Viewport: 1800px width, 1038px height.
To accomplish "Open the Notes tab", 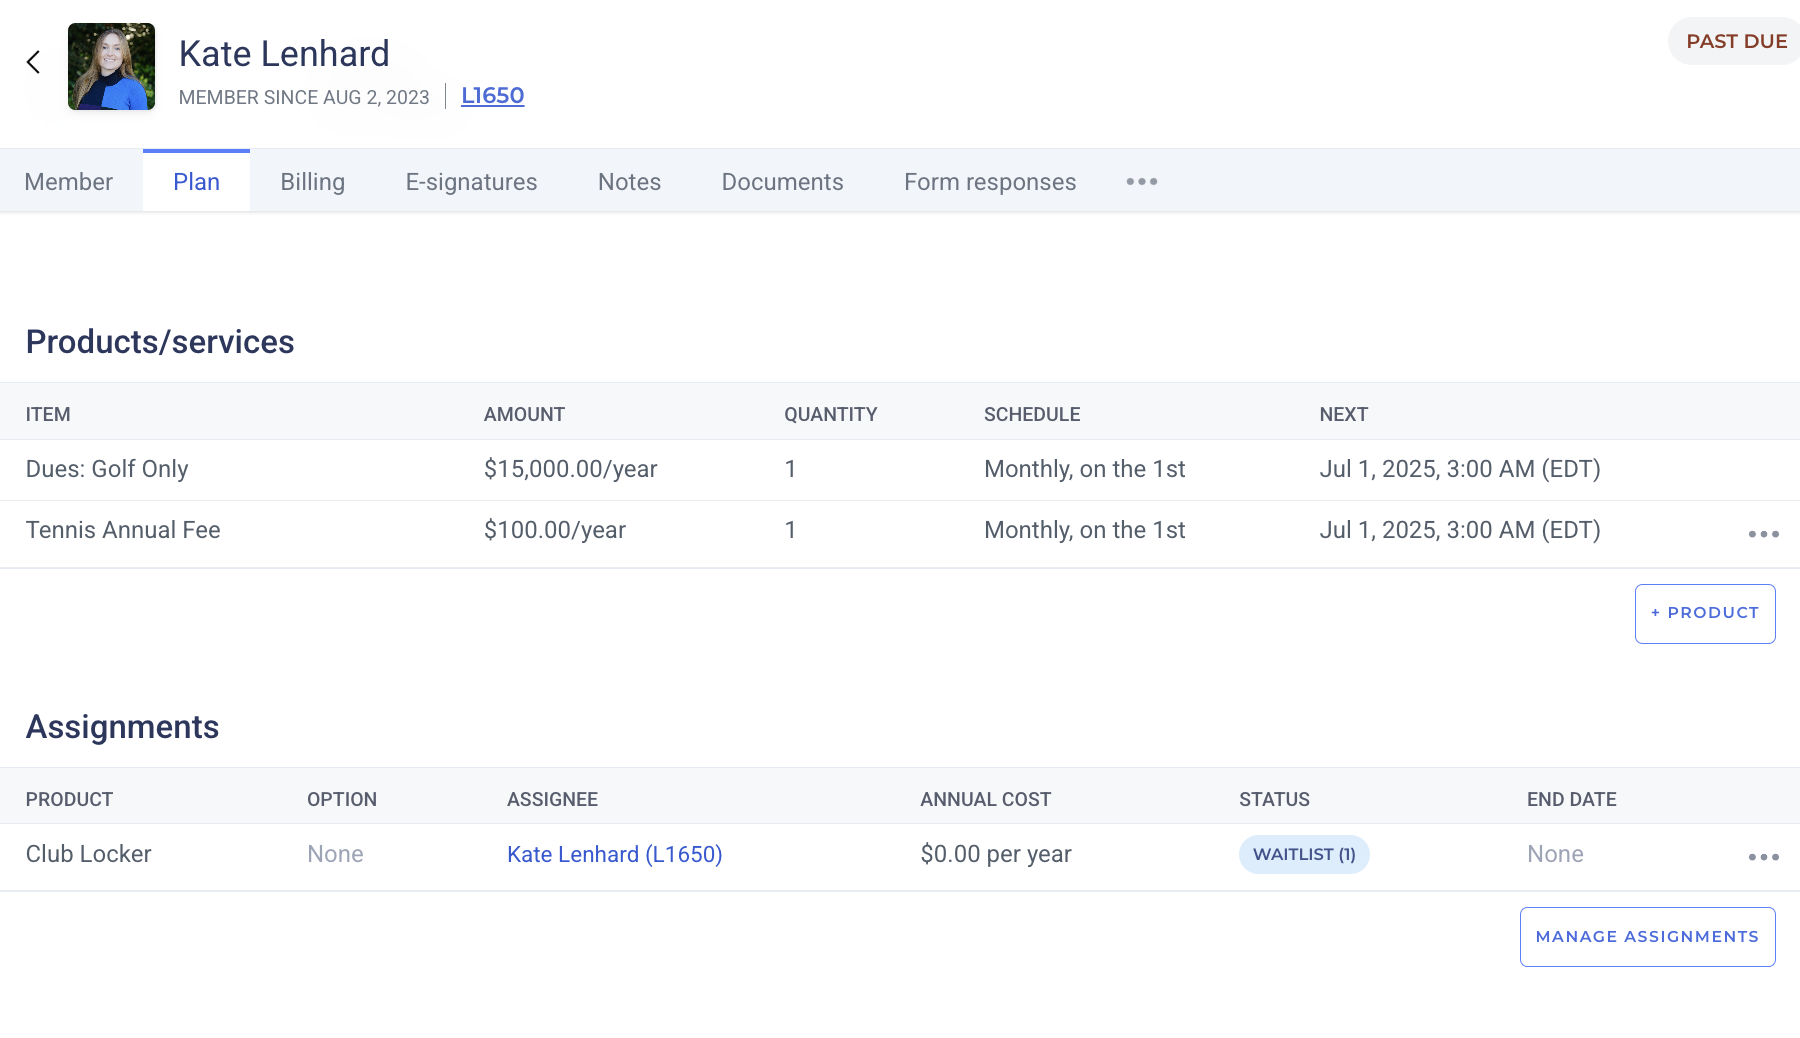I will click(x=629, y=182).
